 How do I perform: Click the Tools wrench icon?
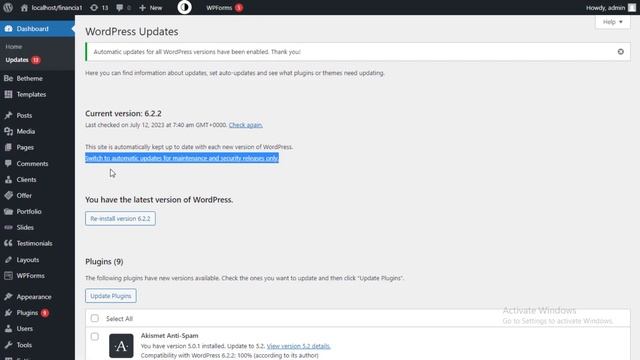point(9,345)
